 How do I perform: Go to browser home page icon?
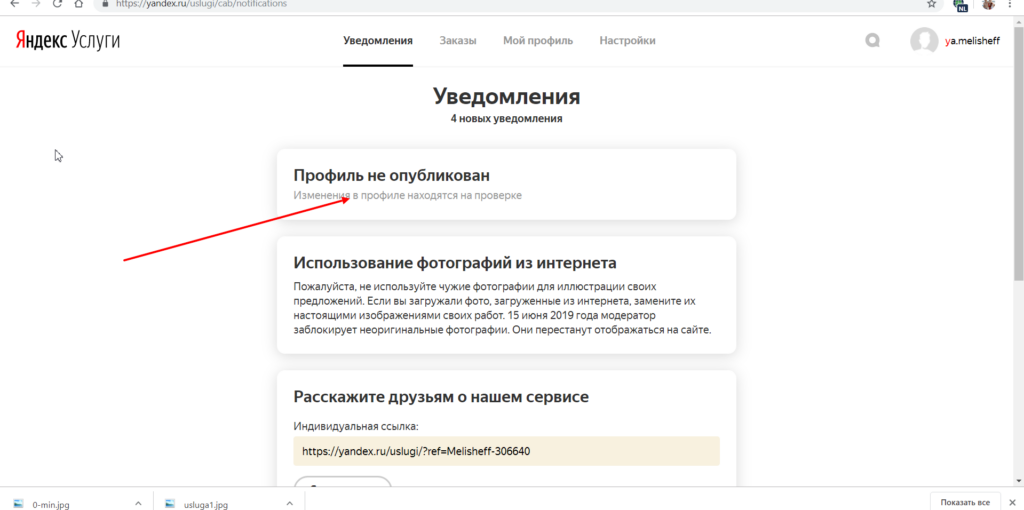tap(78, 3)
